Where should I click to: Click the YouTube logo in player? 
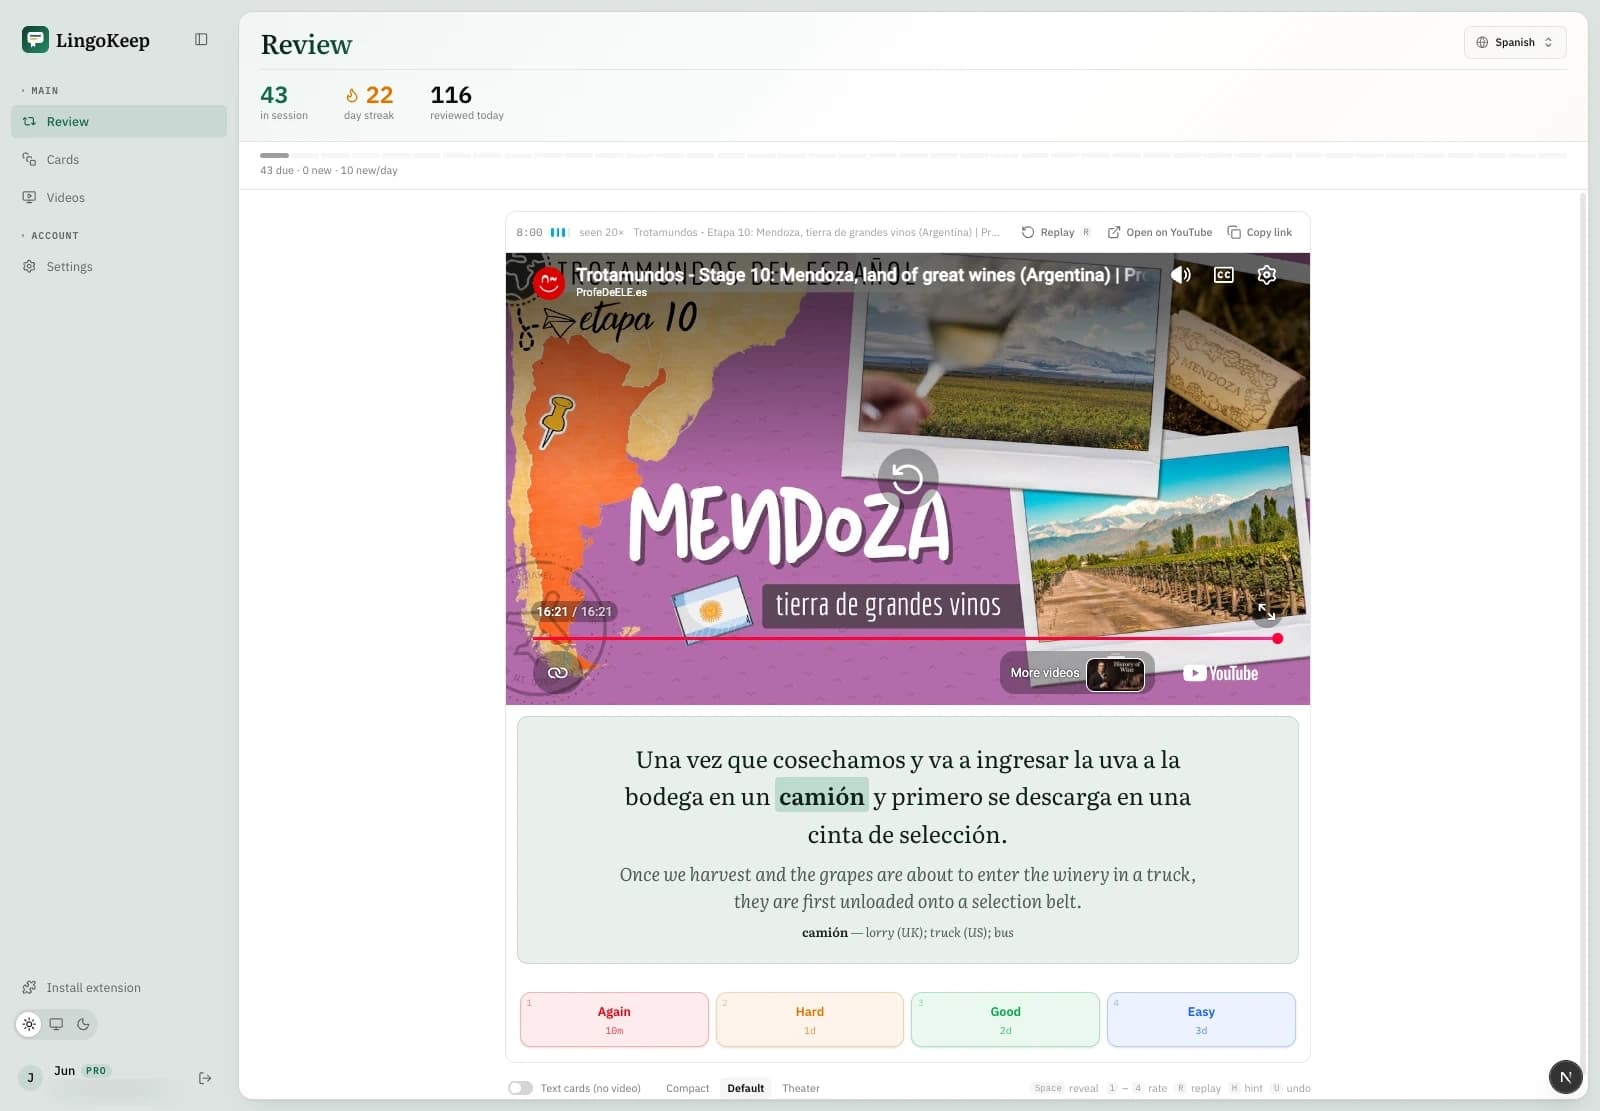1221,673
